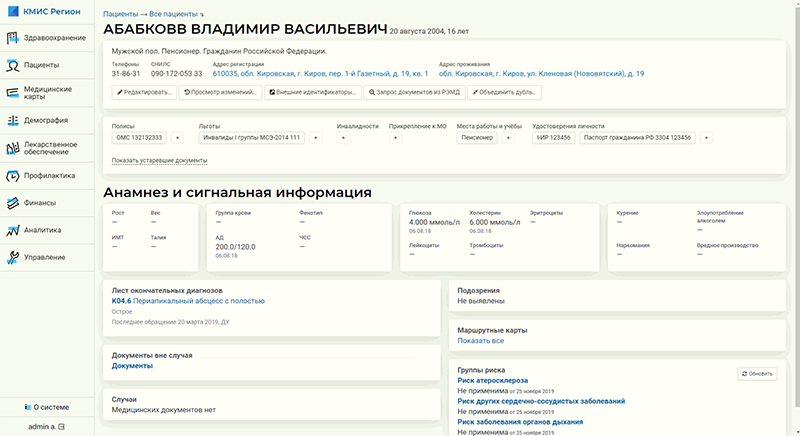Click the Глюкоза value 4.000 ммоль/л
Screen dimensions: 800x436
coord(434,222)
